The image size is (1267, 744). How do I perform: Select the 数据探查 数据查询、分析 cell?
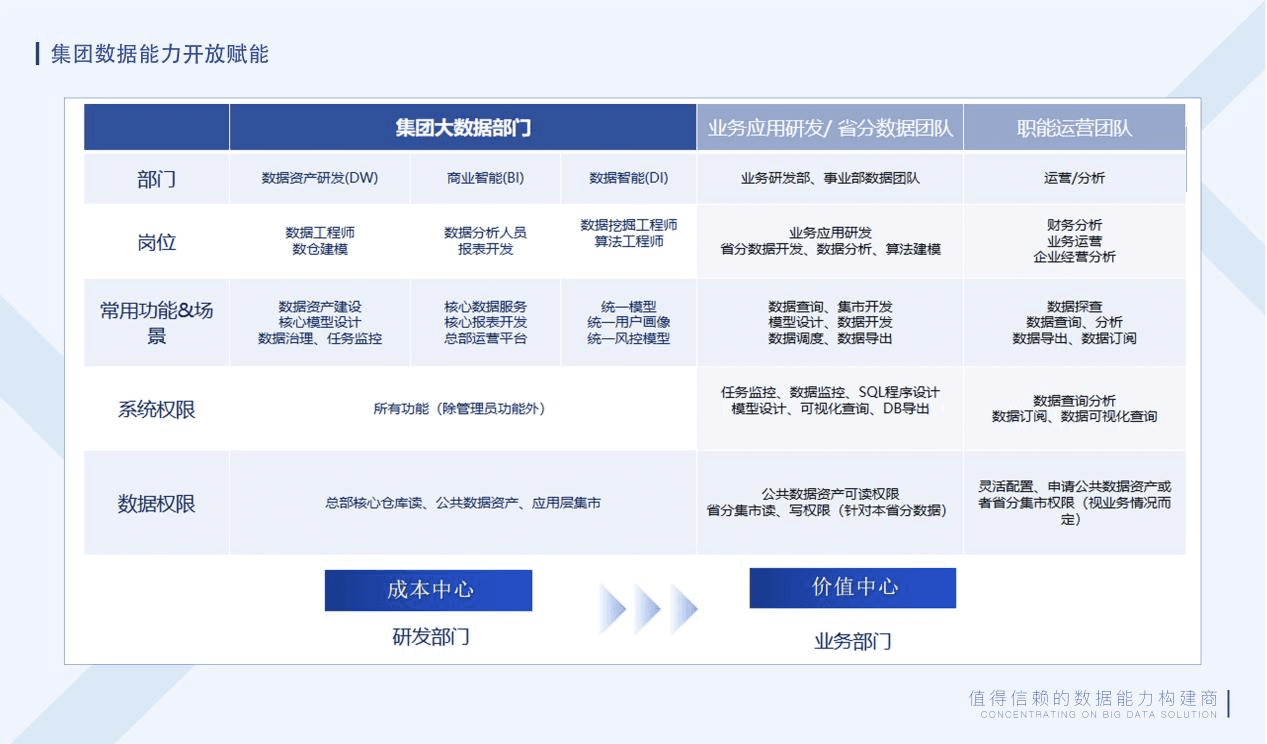[1075, 322]
